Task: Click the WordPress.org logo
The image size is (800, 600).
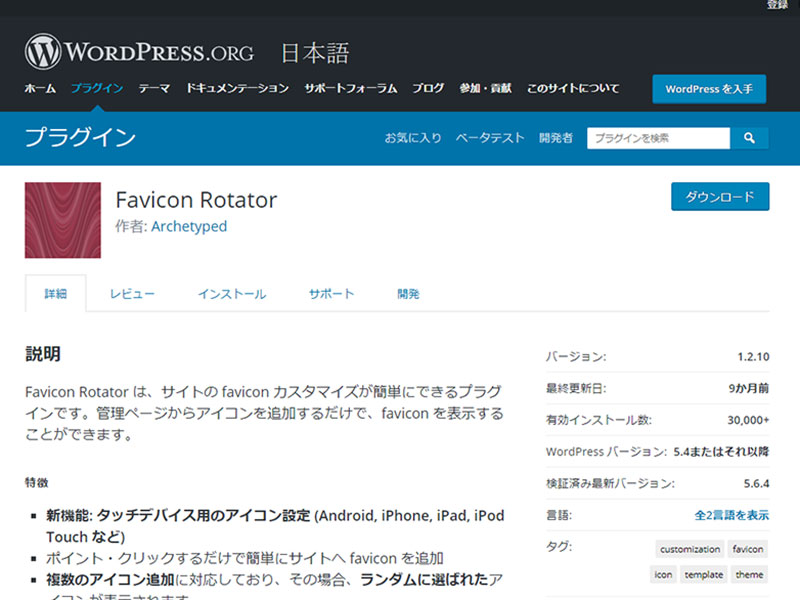Action: (x=139, y=52)
